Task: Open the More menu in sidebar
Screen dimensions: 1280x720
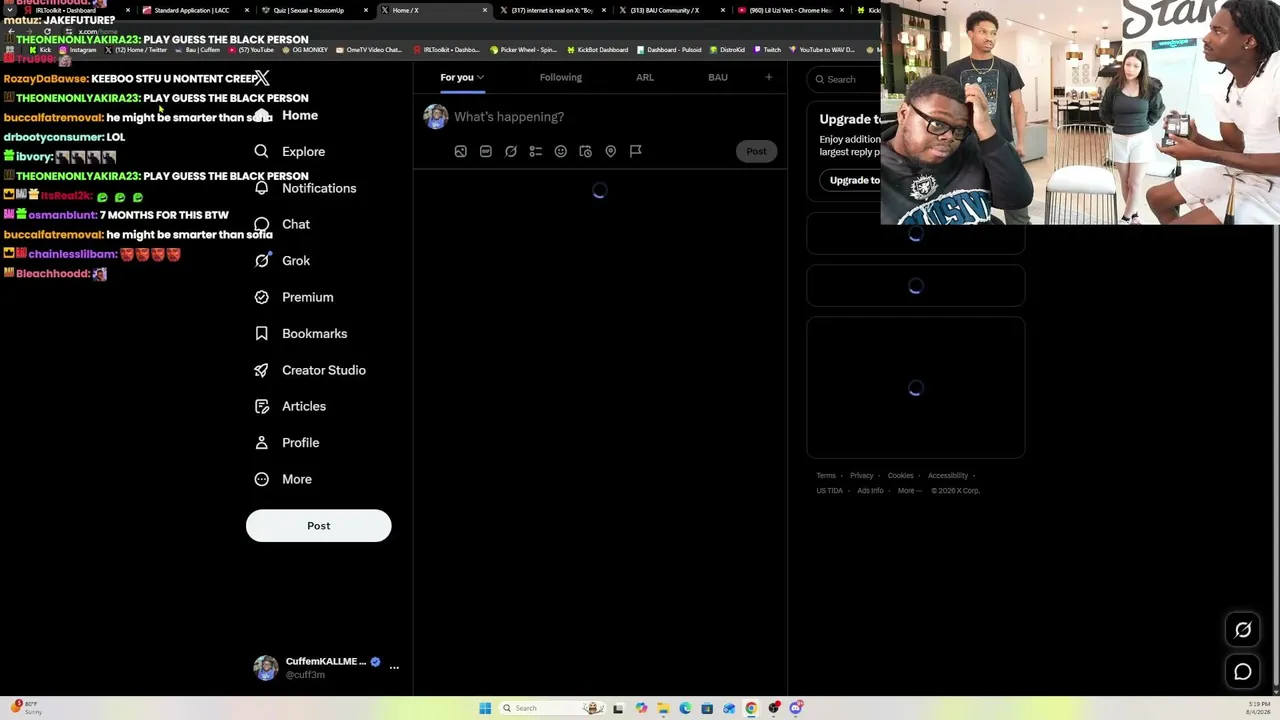Action: 283,479
